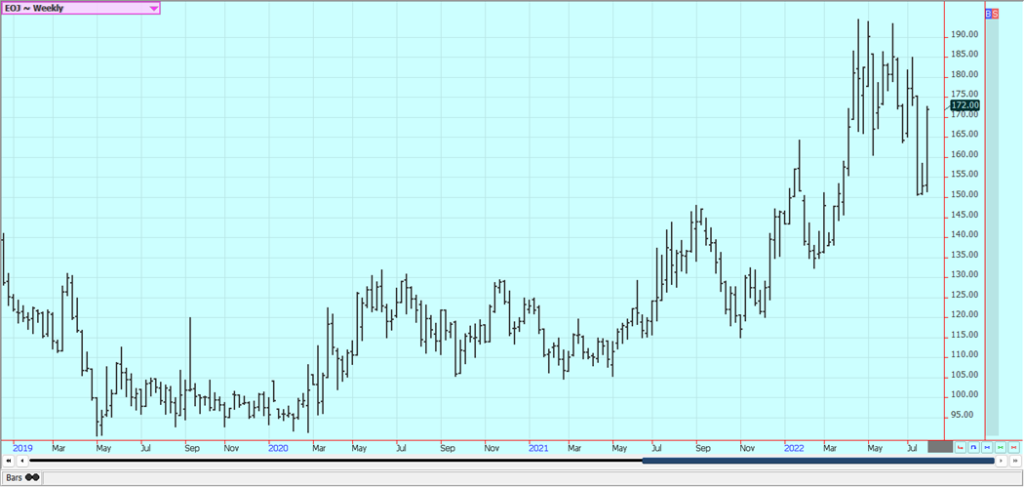The width and height of the screenshot is (1024, 487).
Task: Click the tall teal bar under B S
Action: (x=992, y=227)
